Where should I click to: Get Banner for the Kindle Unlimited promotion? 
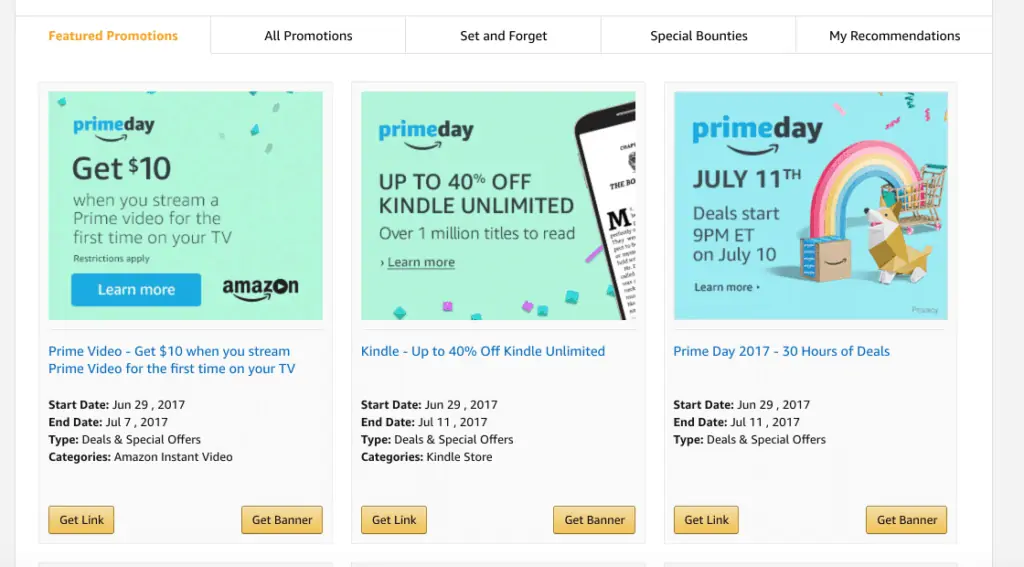tap(594, 520)
